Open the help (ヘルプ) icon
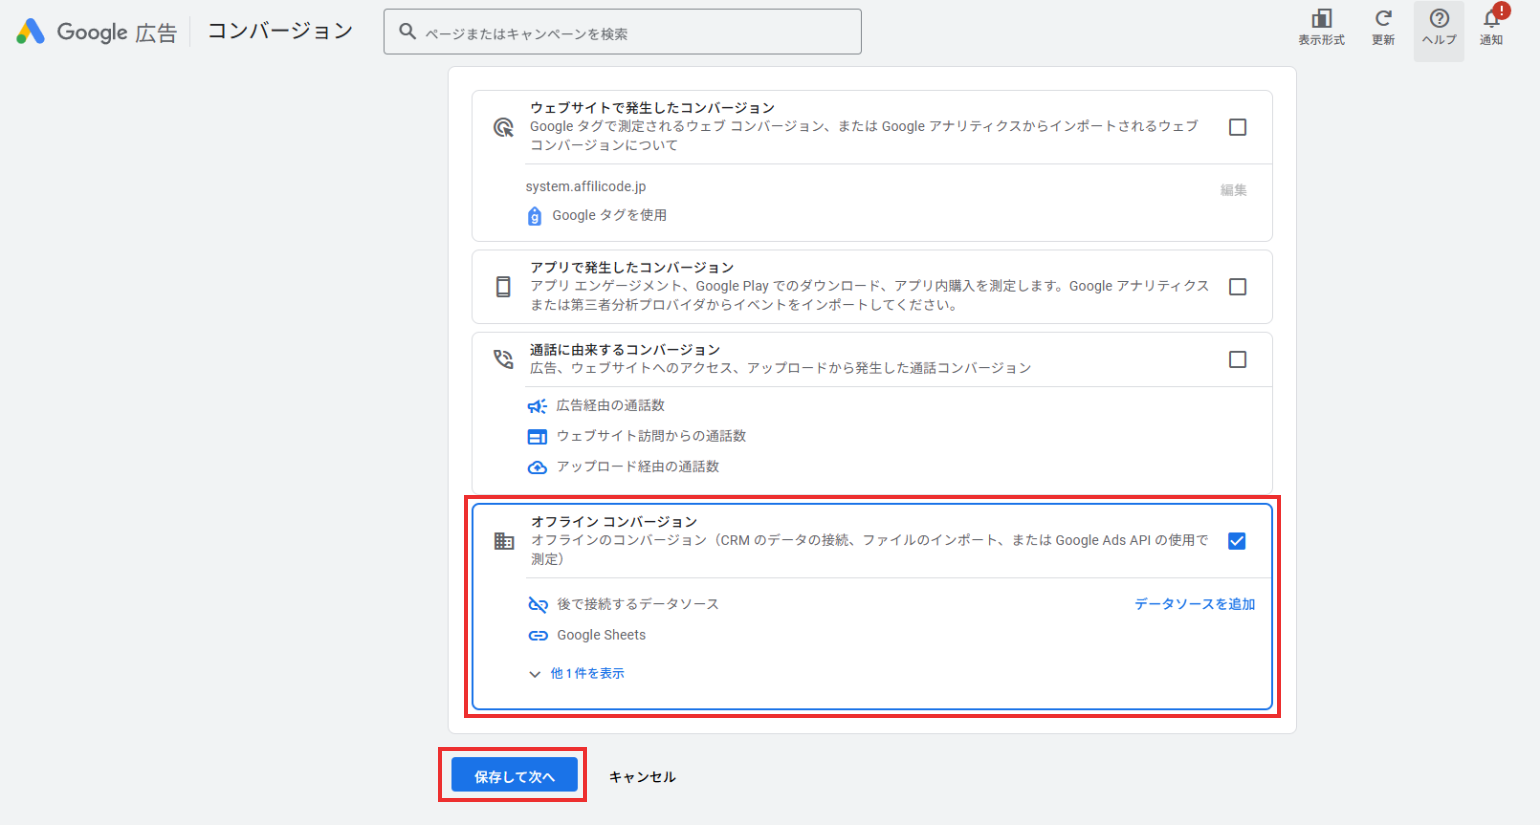Image resolution: width=1540 pixels, height=825 pixels. click(1439, 19)
